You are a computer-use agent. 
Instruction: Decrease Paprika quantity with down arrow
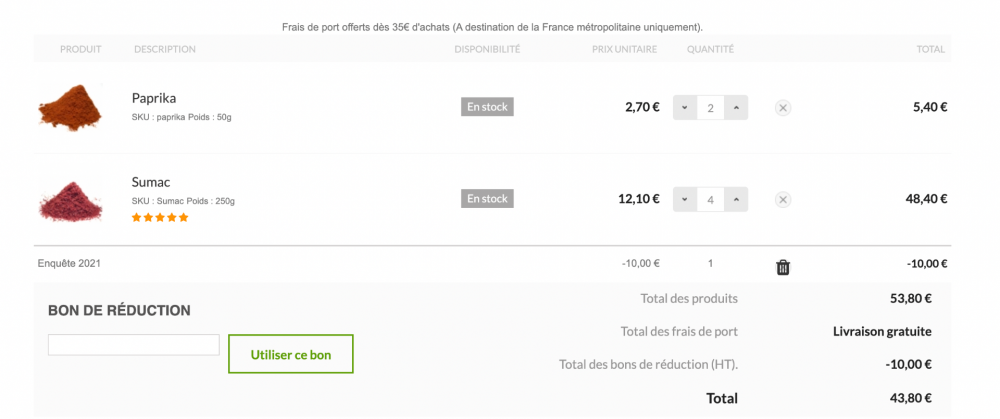point(685,108)
